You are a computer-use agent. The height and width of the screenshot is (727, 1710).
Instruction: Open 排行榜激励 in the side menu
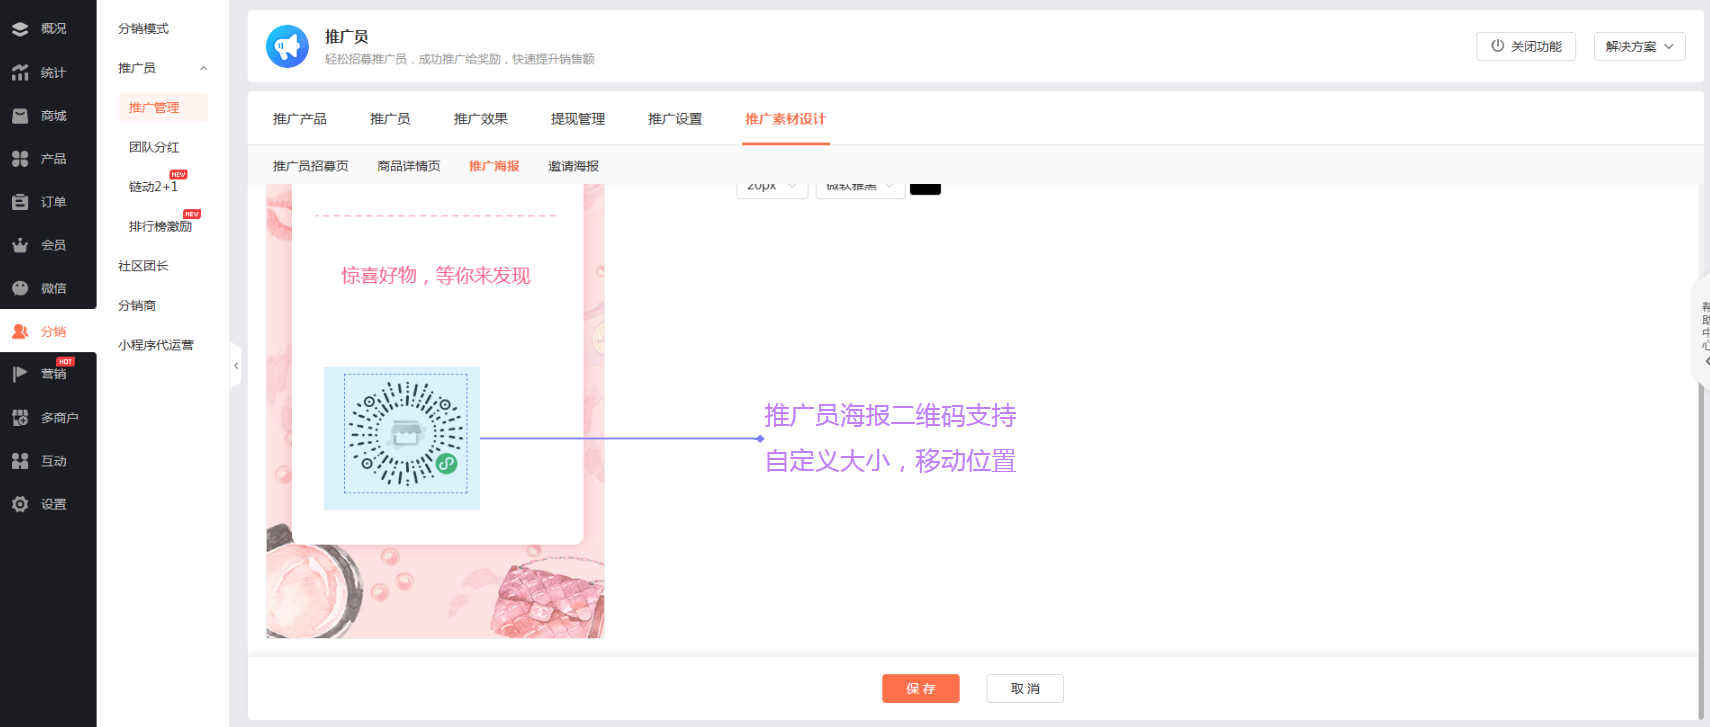tap(160, 227)
